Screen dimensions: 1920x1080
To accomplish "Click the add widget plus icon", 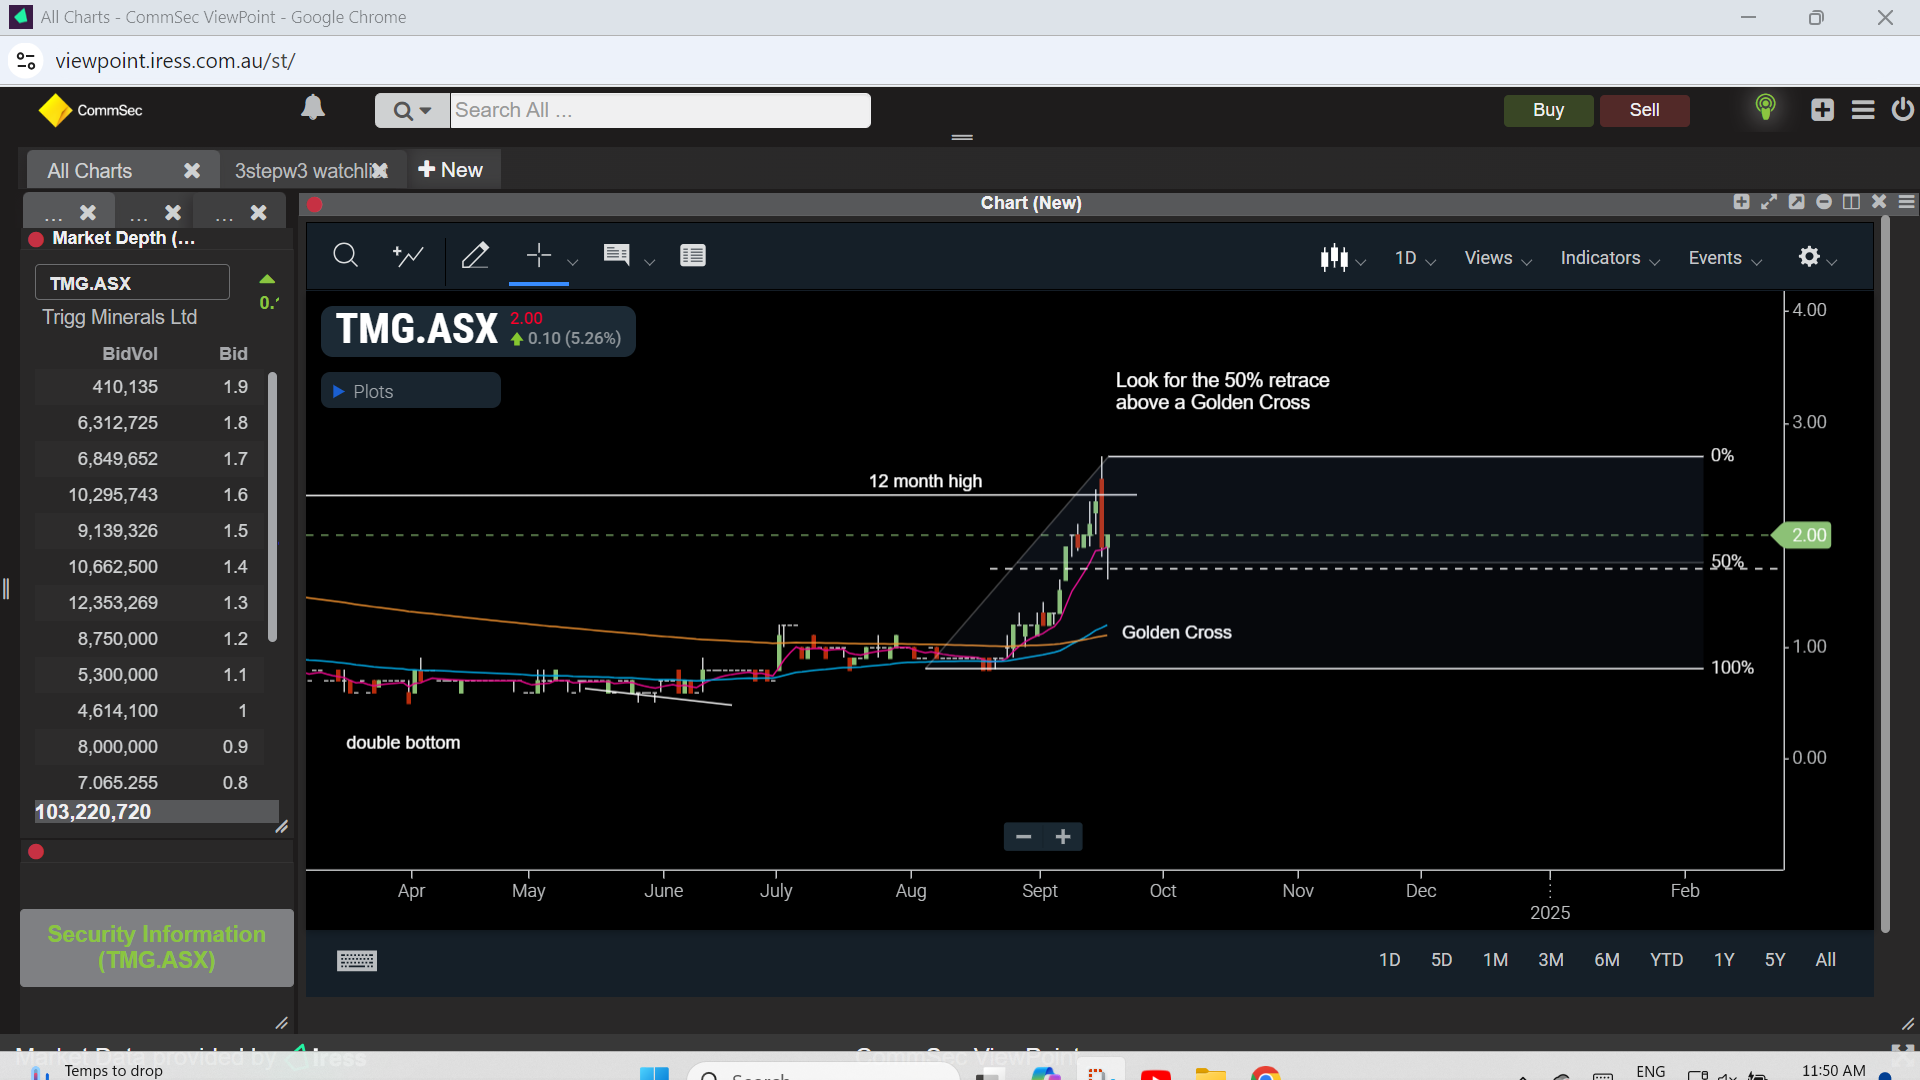I will pos(1822,109).
